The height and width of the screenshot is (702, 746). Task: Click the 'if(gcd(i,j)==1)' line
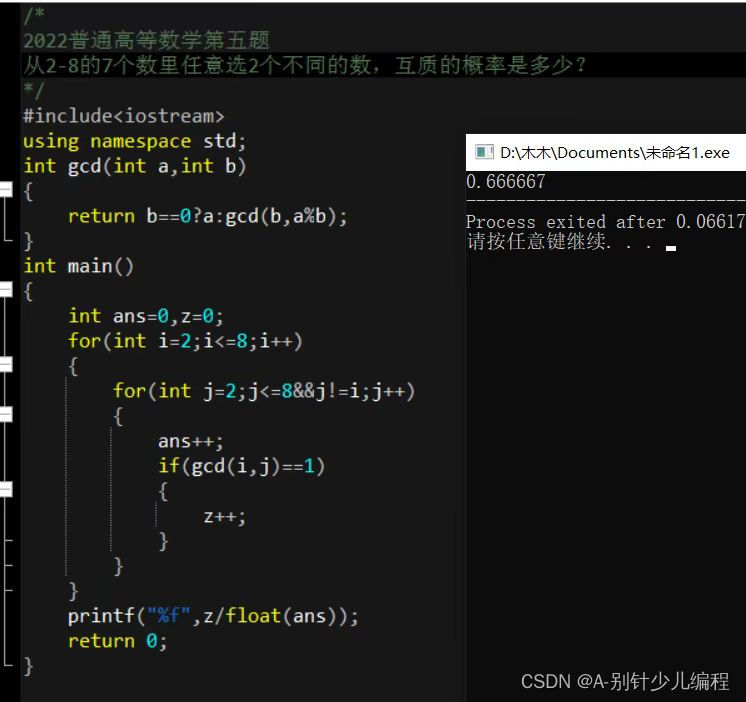(242, 466)
